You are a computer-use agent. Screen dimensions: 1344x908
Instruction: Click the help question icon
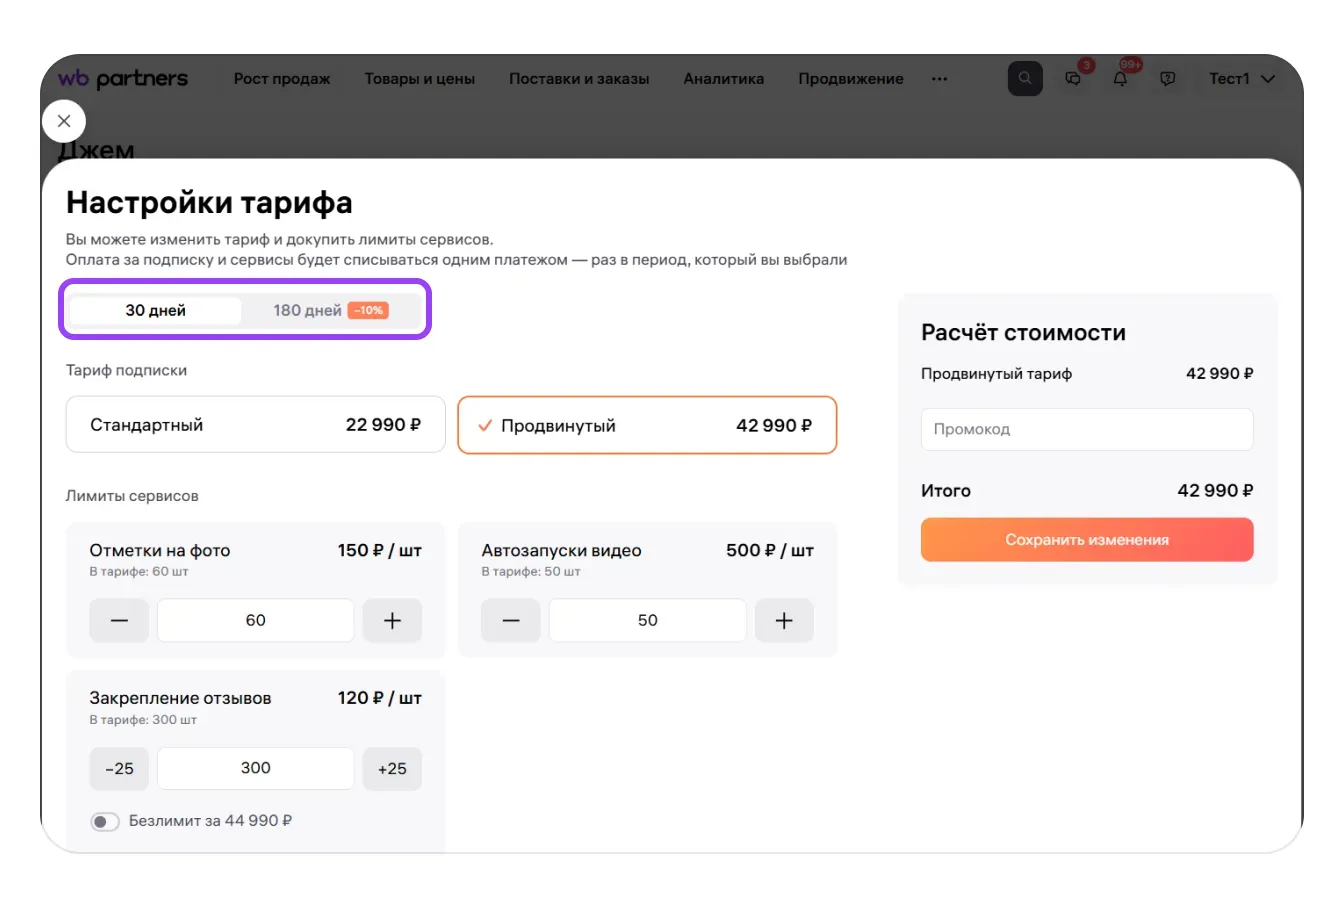pyautogui.click(x=1167, y=79)
